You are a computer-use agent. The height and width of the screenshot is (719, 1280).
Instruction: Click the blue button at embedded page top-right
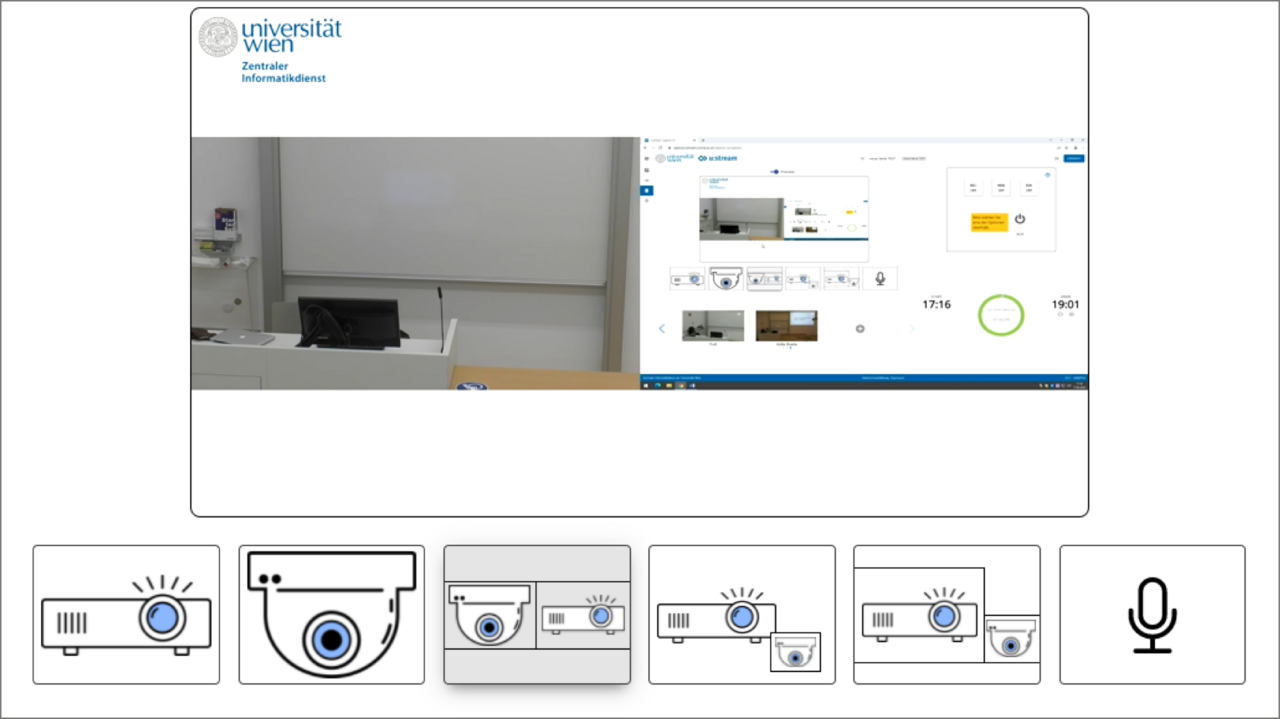(x=1073, y=158)
